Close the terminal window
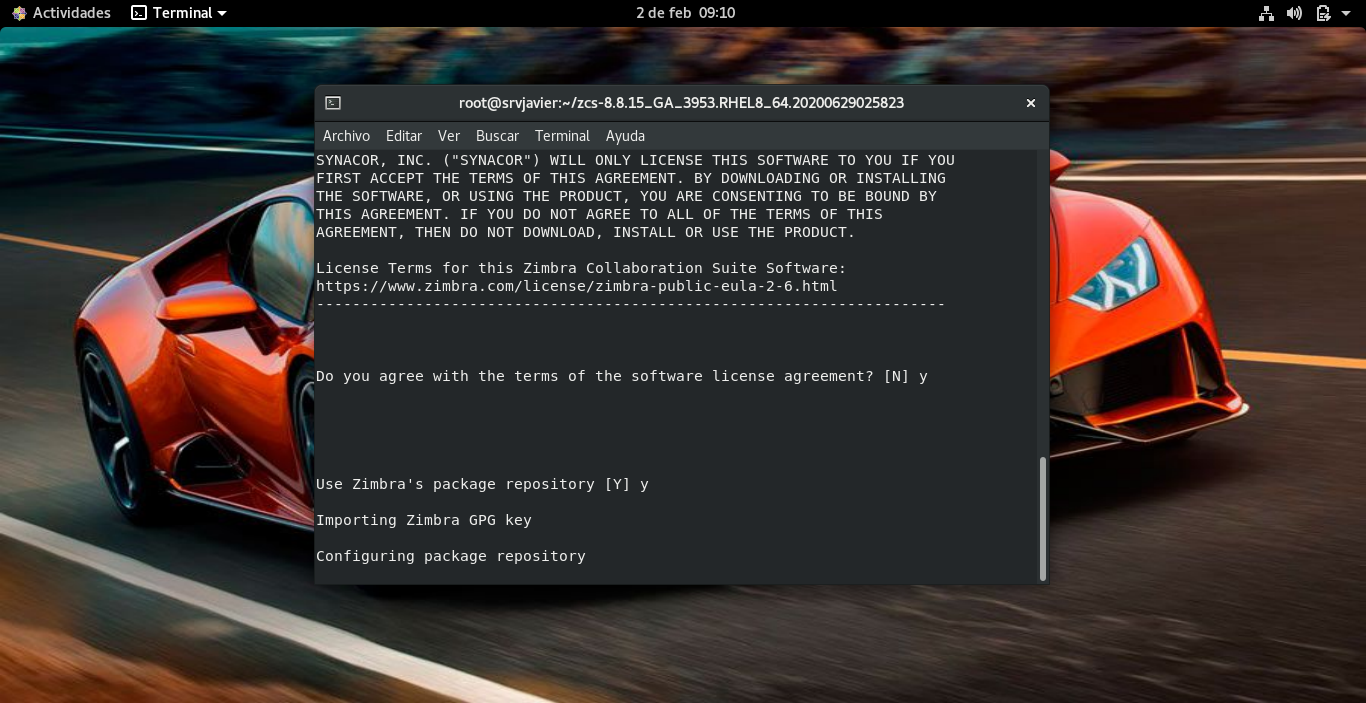This screenshot has height=703, width=1366. [x=1030, y=103]
